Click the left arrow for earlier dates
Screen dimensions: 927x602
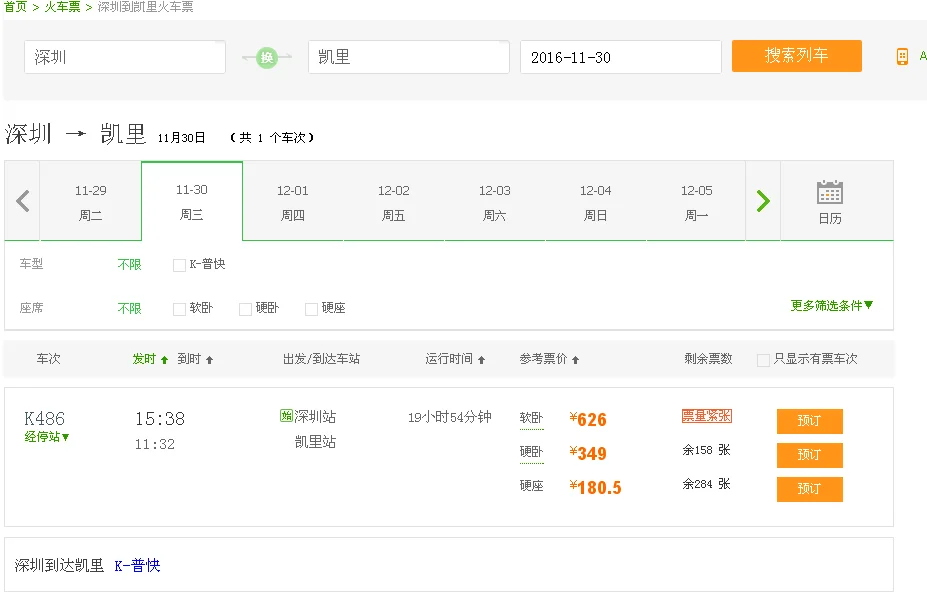(21, 200)
